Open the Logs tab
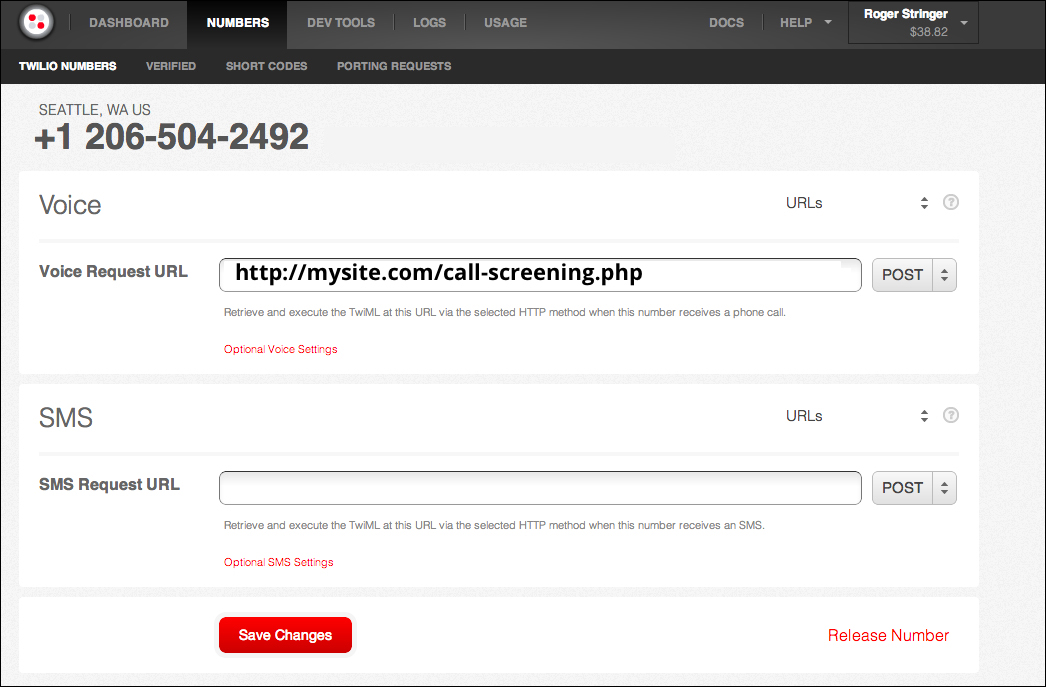Screen dimensions: 1046x687 point(430,23)
